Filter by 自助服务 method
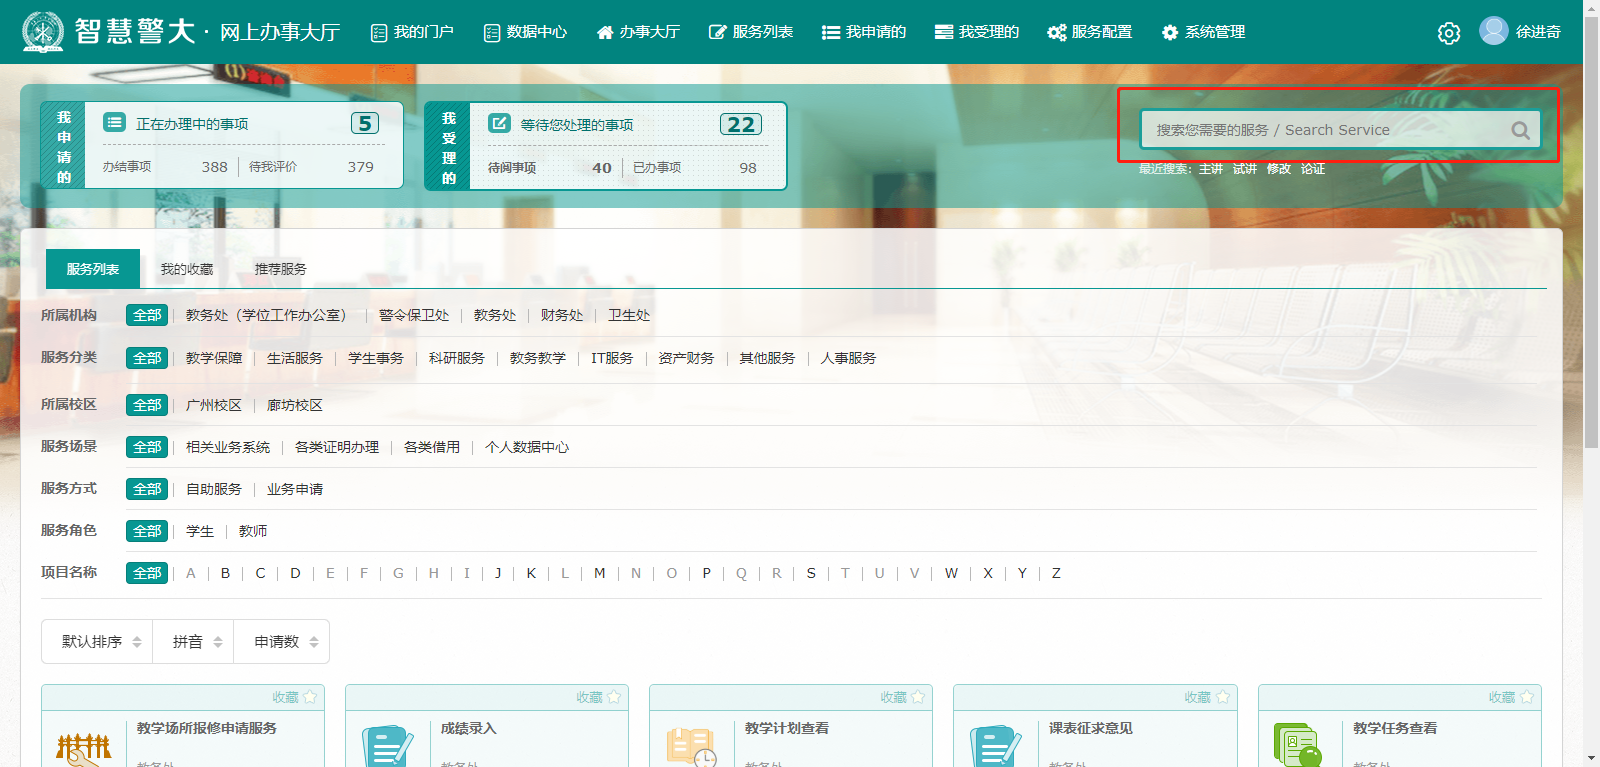 pyautogui.click(x=214, y=489)
